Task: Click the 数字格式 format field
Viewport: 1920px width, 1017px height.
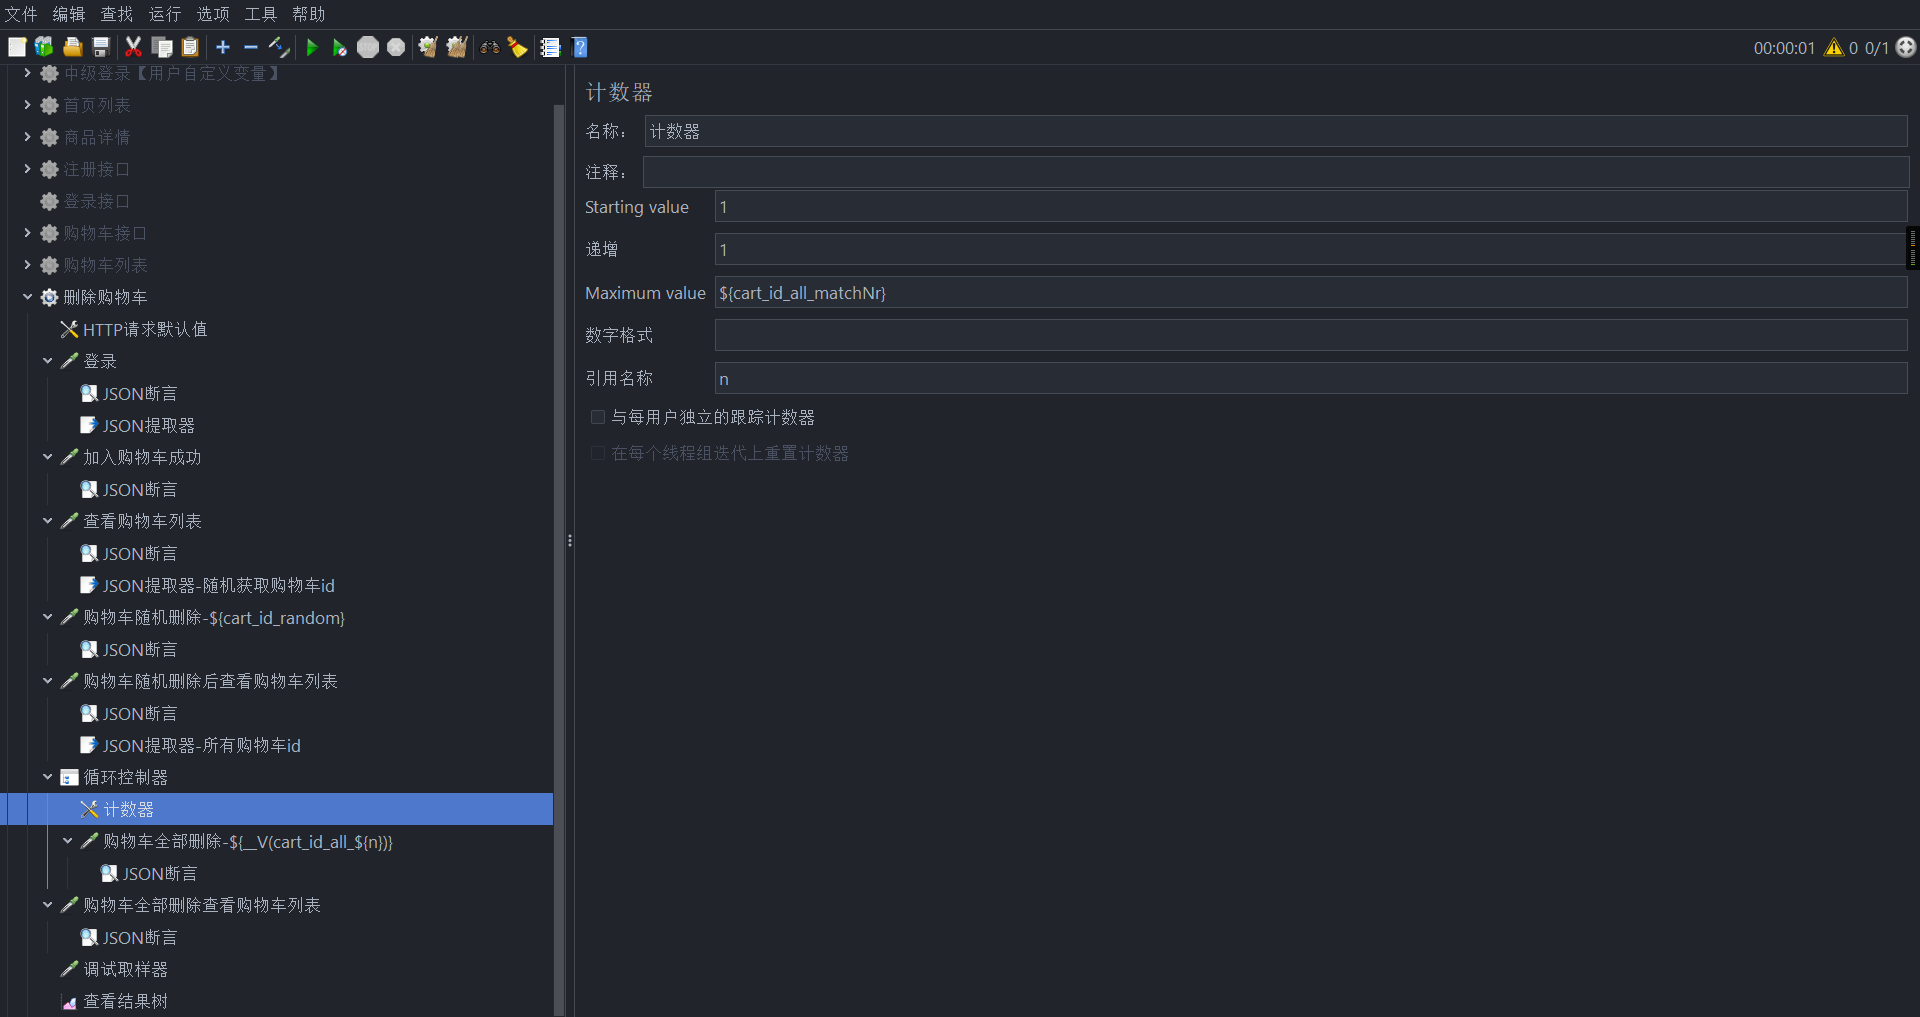Action: [1311, 335]
